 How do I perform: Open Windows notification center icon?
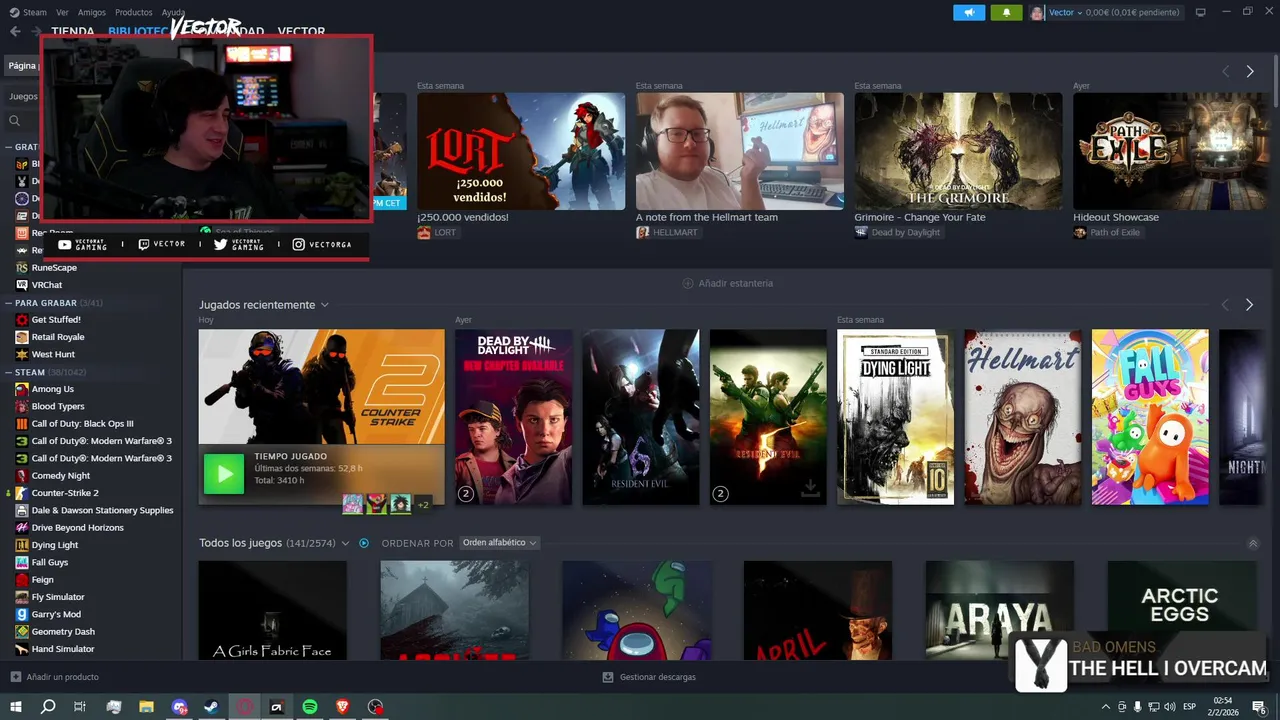(1259, 707)
